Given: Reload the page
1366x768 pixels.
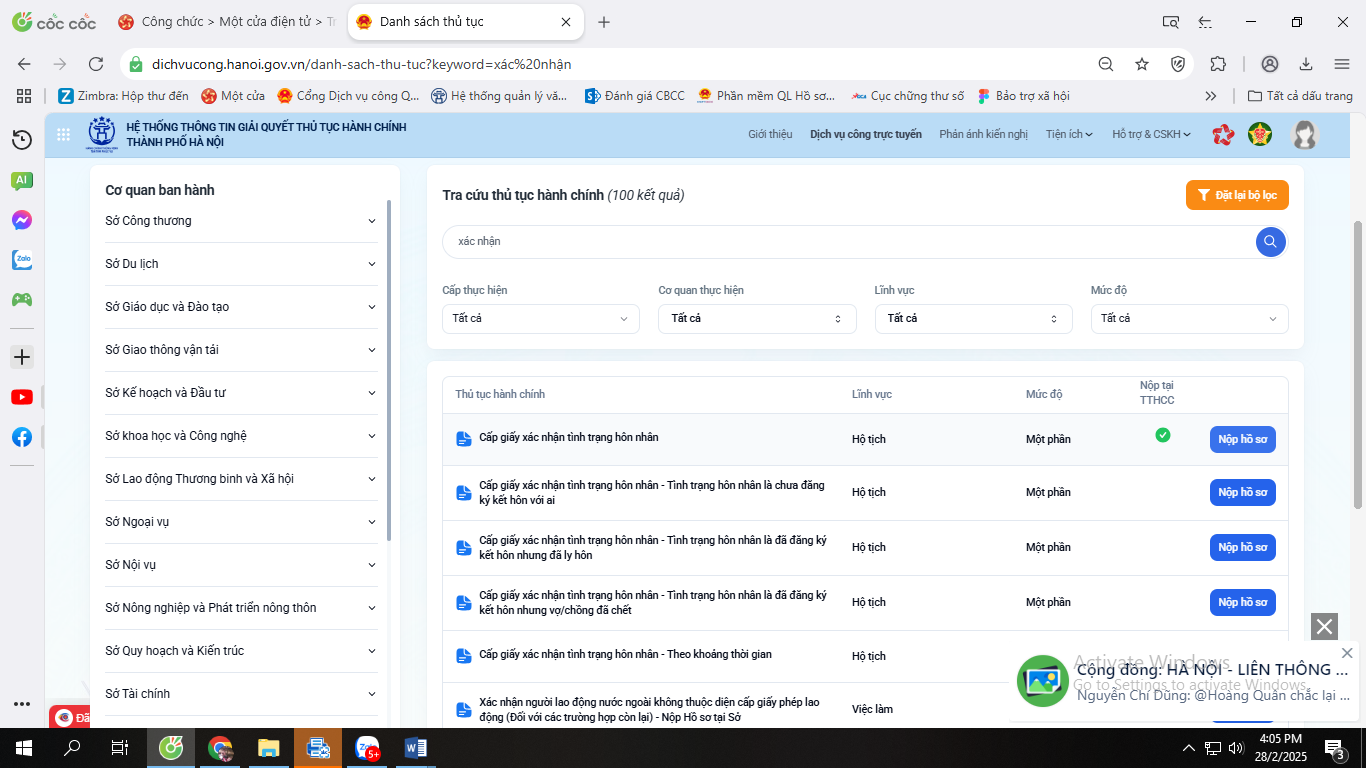Looking at the screenshot, I should click(x=96, y=64).
